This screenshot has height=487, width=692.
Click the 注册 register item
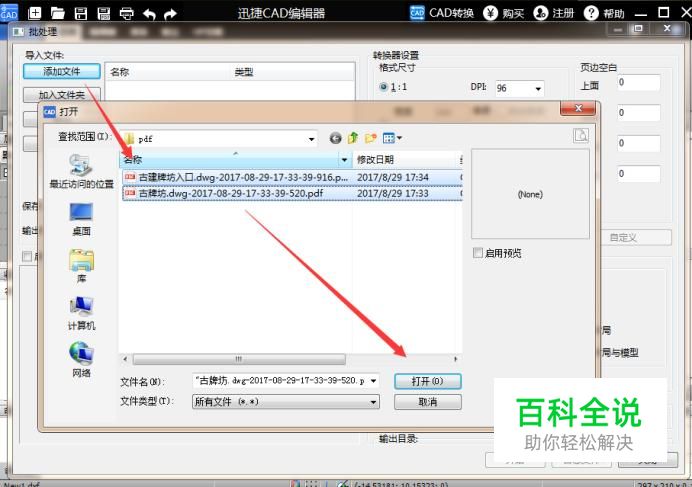[x=553, y=13]
